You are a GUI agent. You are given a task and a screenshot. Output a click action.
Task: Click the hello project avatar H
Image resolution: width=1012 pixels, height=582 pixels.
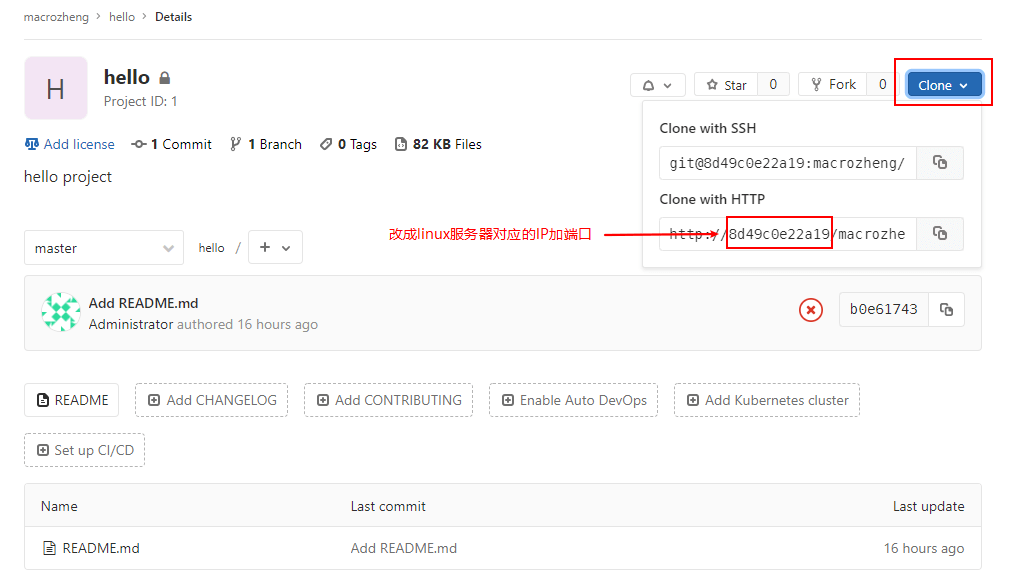coord(56,88)
